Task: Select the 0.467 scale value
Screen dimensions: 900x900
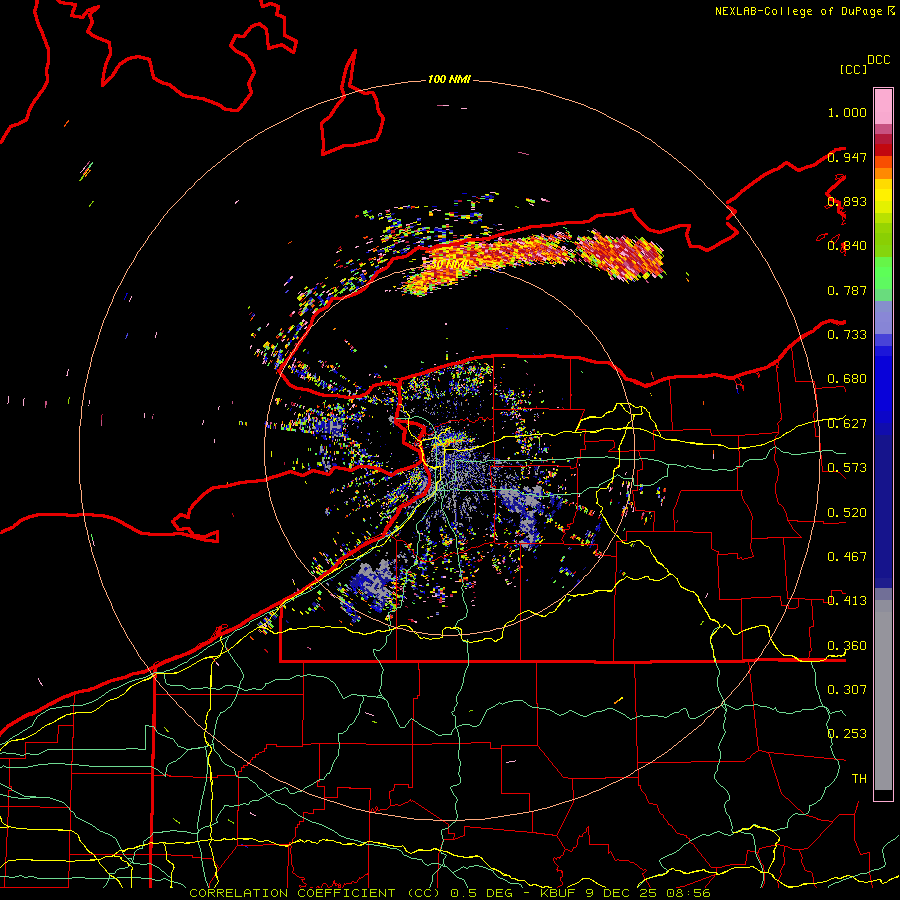Action: tap(847, 557)
